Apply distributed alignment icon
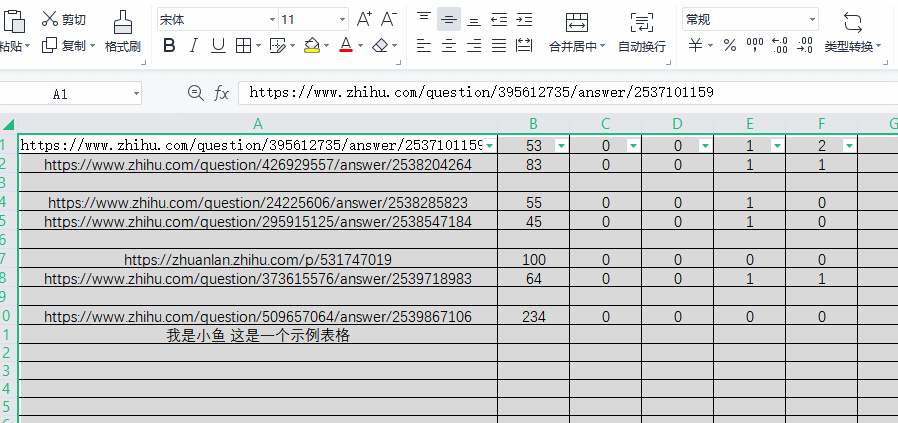 coord(524,45)
